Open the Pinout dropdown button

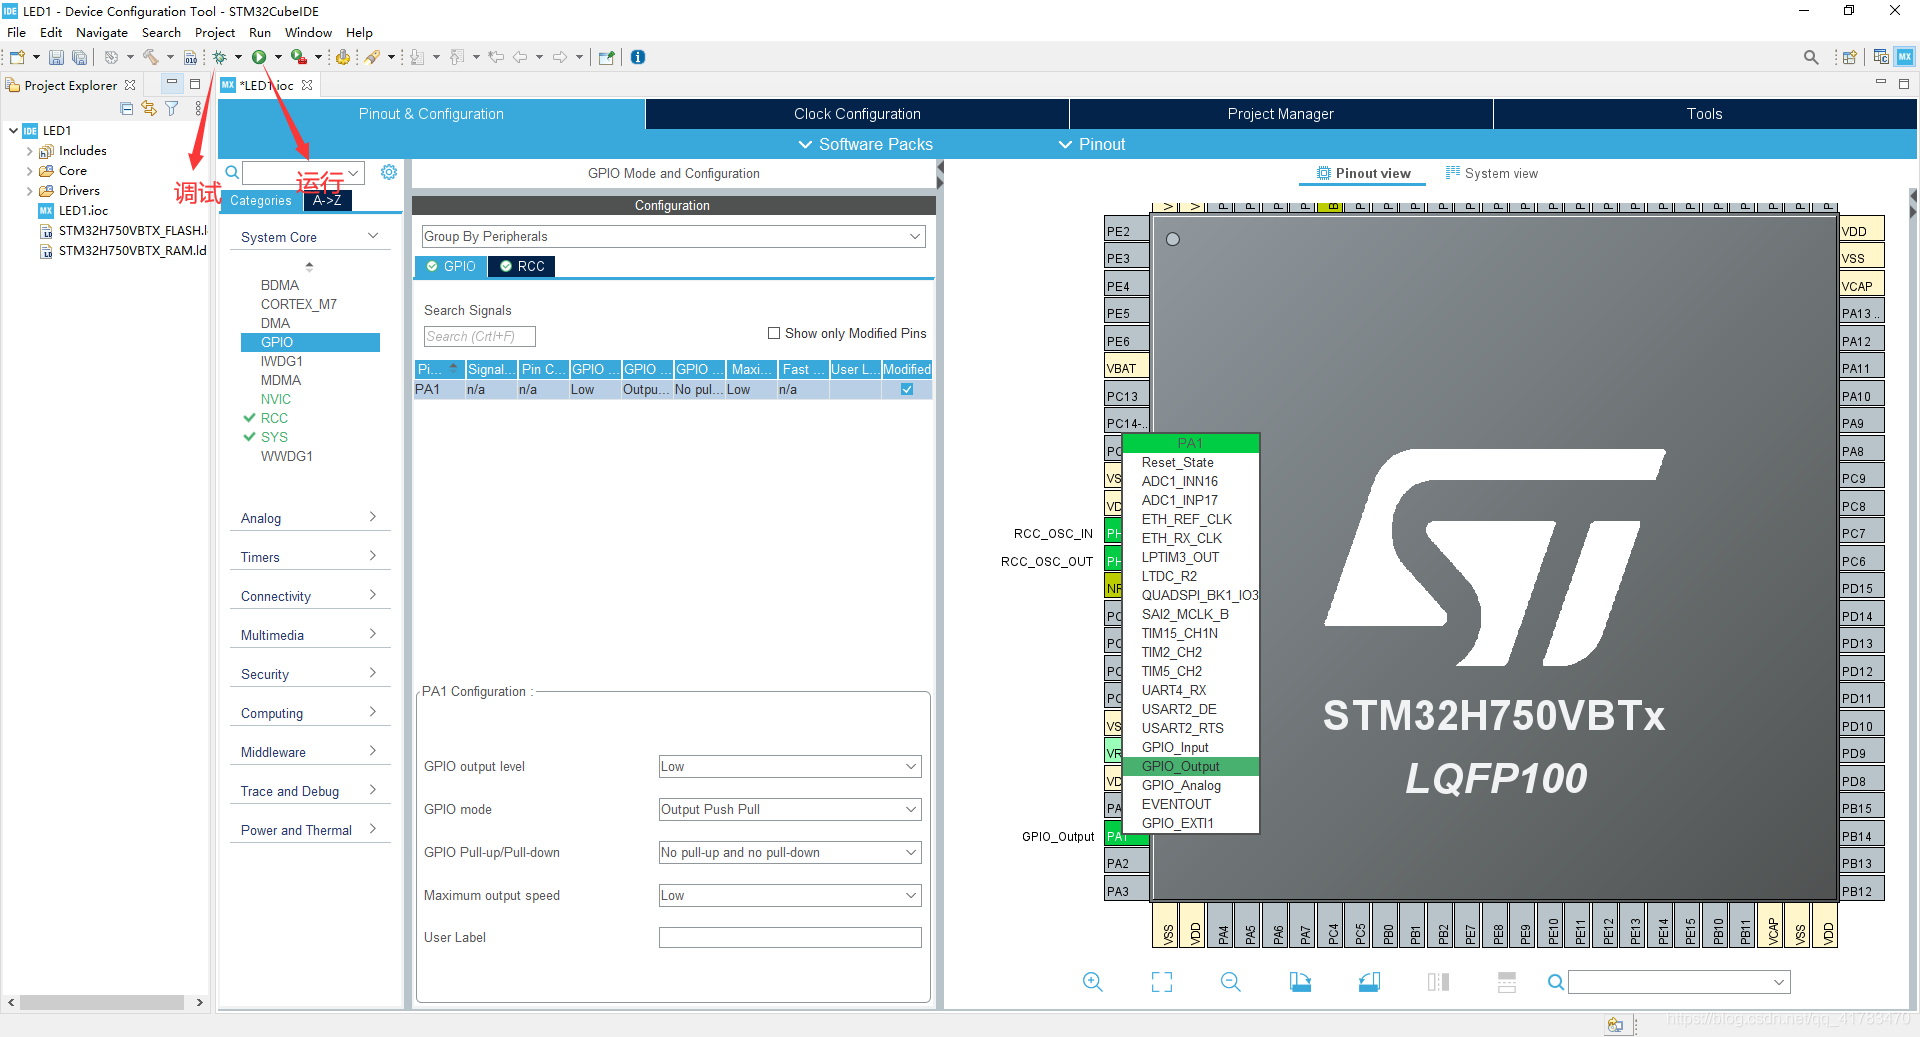1092,144
